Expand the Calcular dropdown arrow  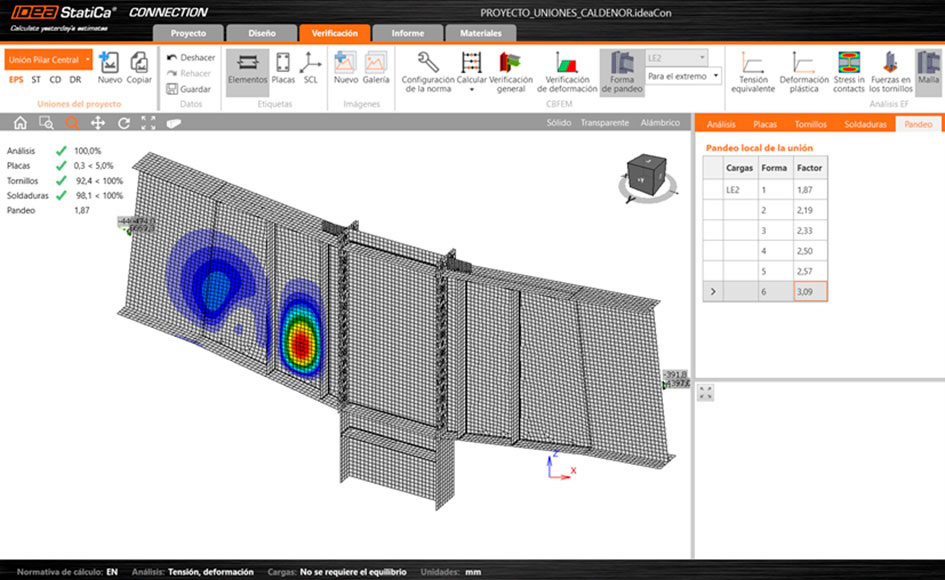[471, 90]
